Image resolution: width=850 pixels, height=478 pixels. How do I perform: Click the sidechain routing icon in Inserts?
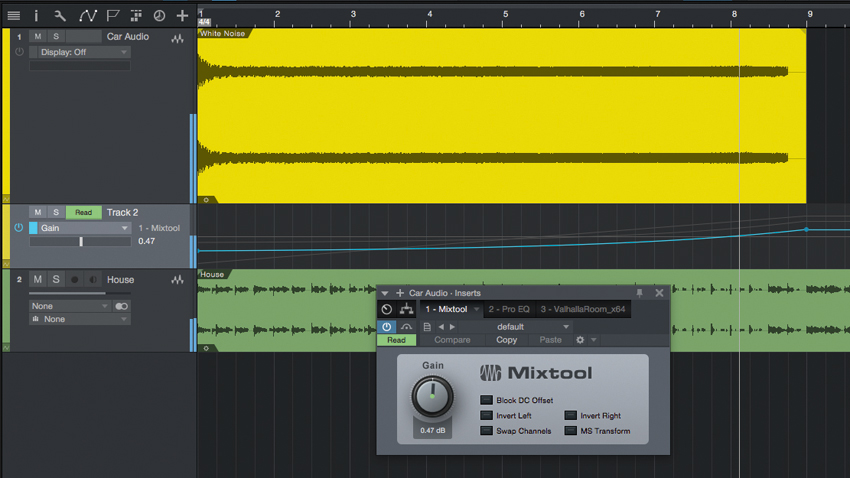point(406,309)
